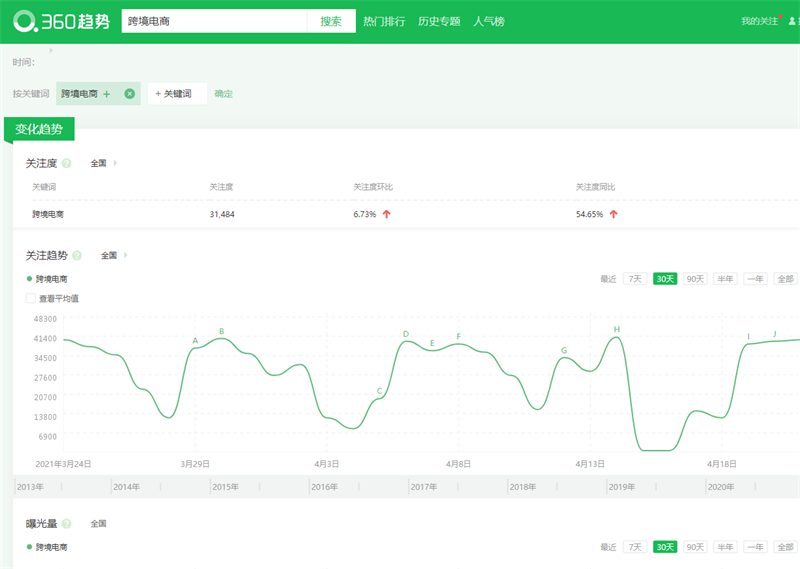800x569 pixels.
Task: Click chart marker A
Action: pyautogui.click(x=195, y=341)
